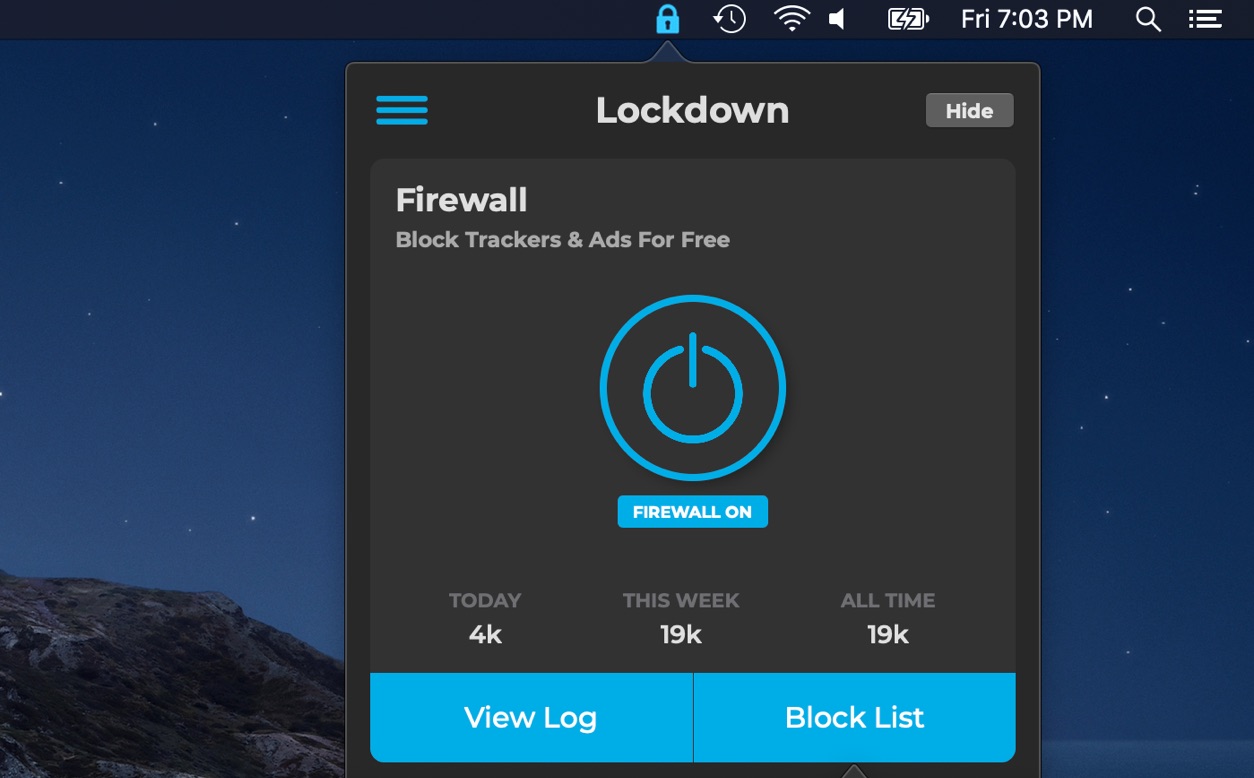Select the ALL TIME 19k statistic

tap(888, 617)
